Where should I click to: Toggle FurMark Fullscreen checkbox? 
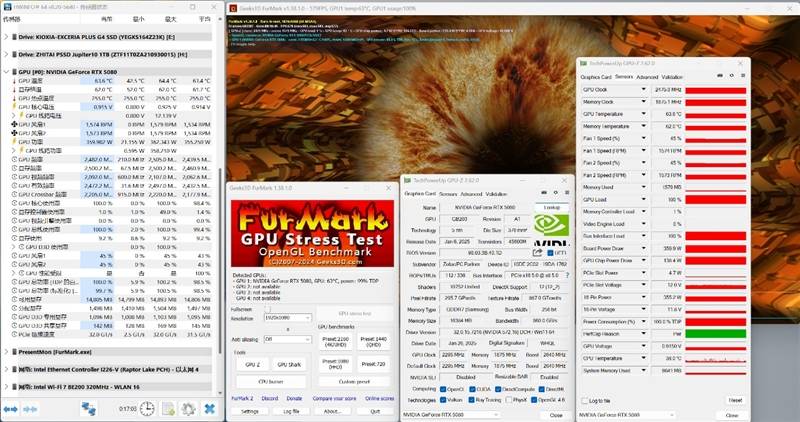(267, 309)
